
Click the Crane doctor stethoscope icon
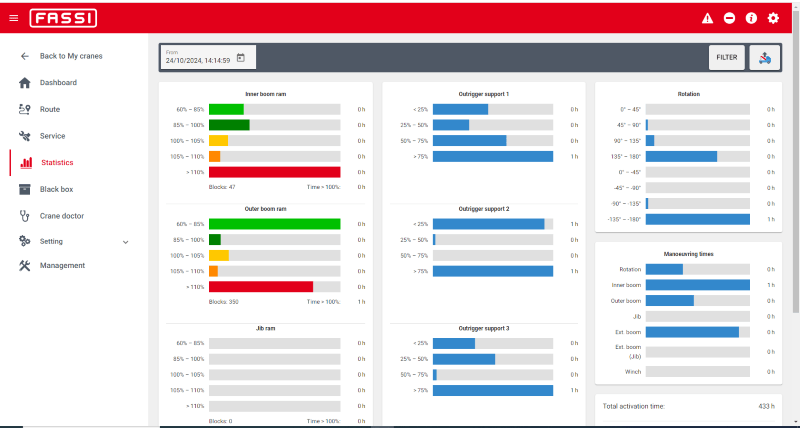tap(24, 216)
